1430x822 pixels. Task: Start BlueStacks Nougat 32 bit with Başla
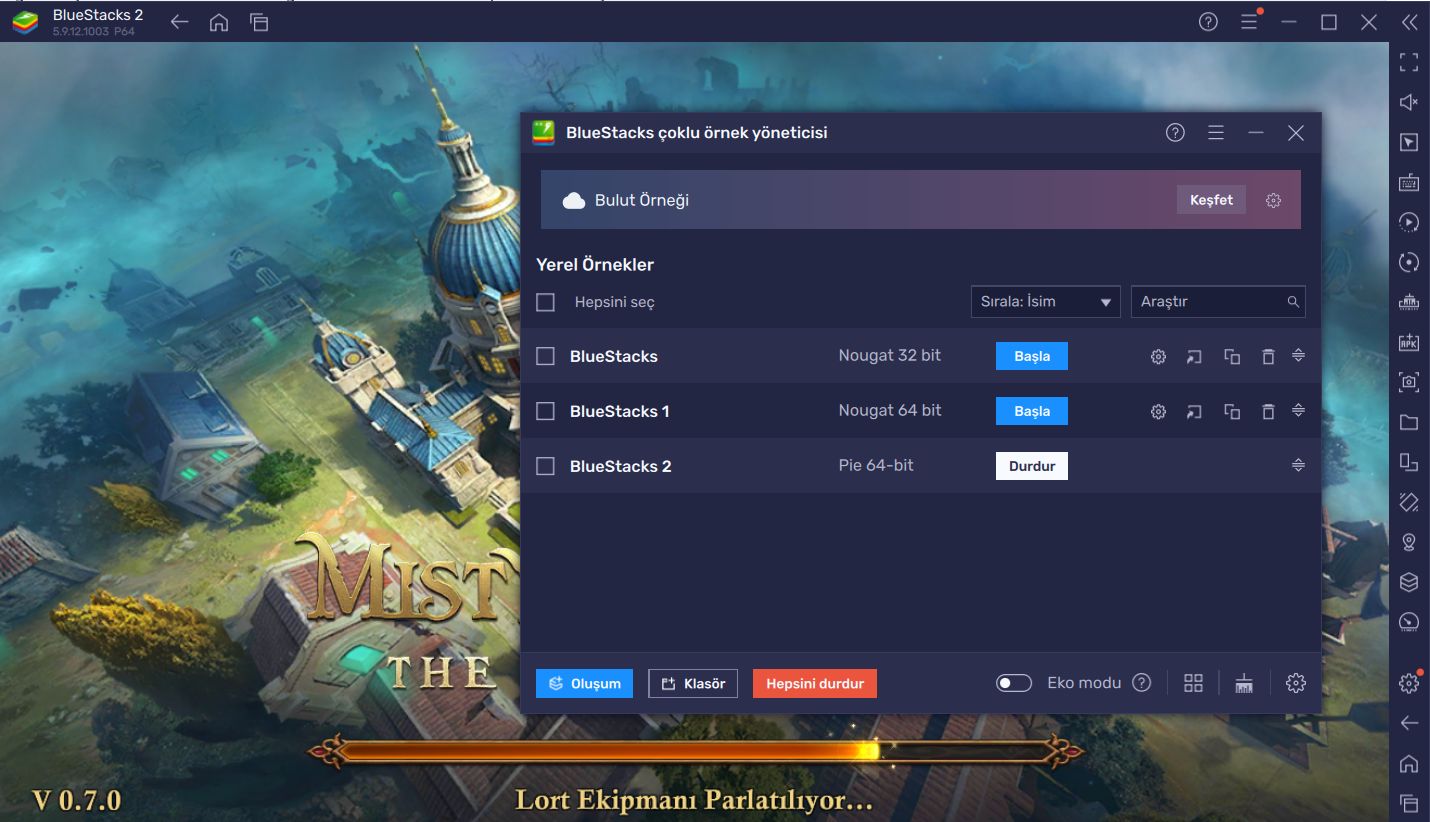1032,356
